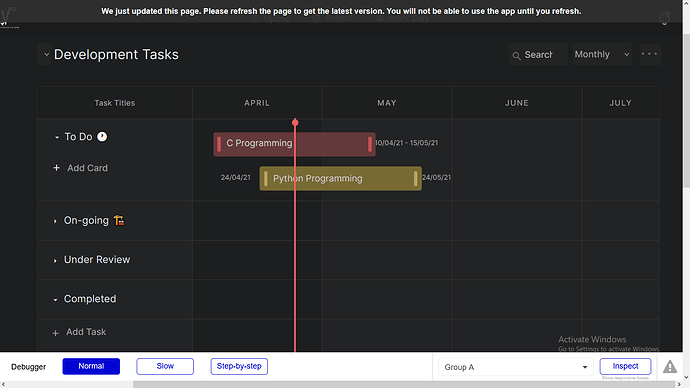Select Normal debugger speed mode
This screenshot has width=690, height=388.
click(91, 366)
